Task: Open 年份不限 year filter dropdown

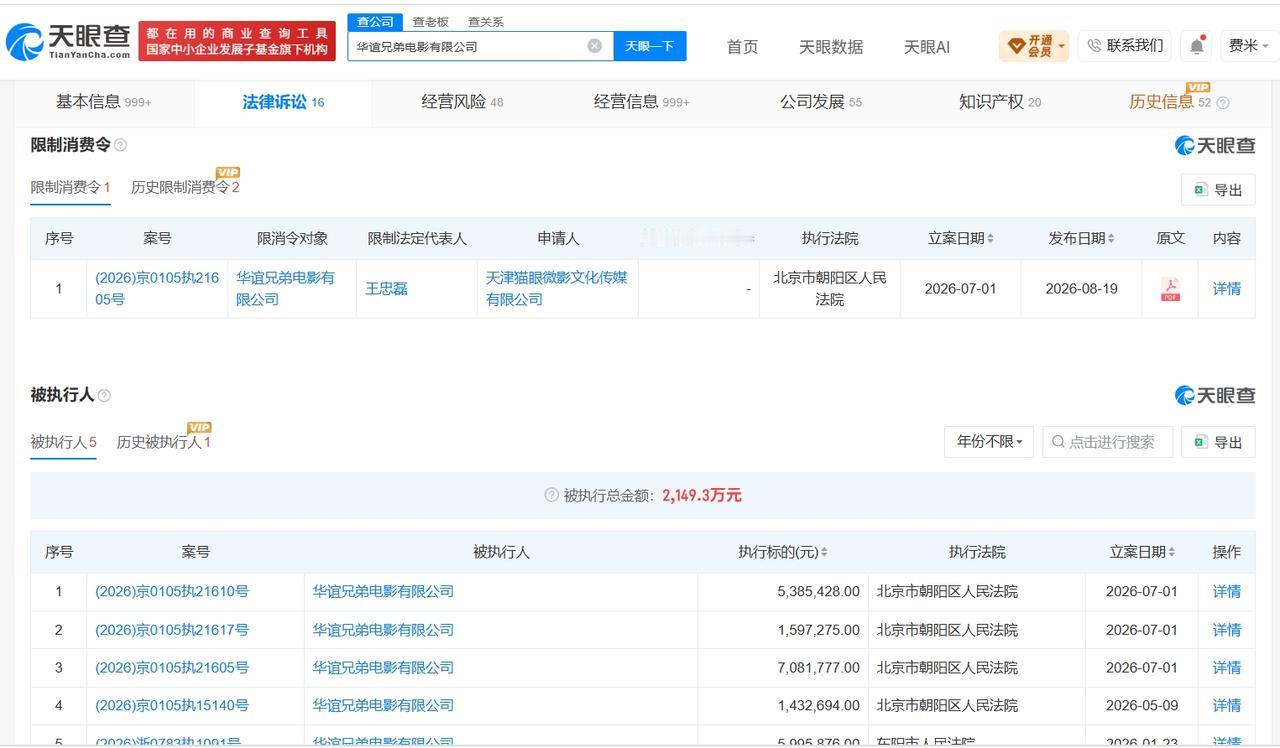Action: point(989,442)
